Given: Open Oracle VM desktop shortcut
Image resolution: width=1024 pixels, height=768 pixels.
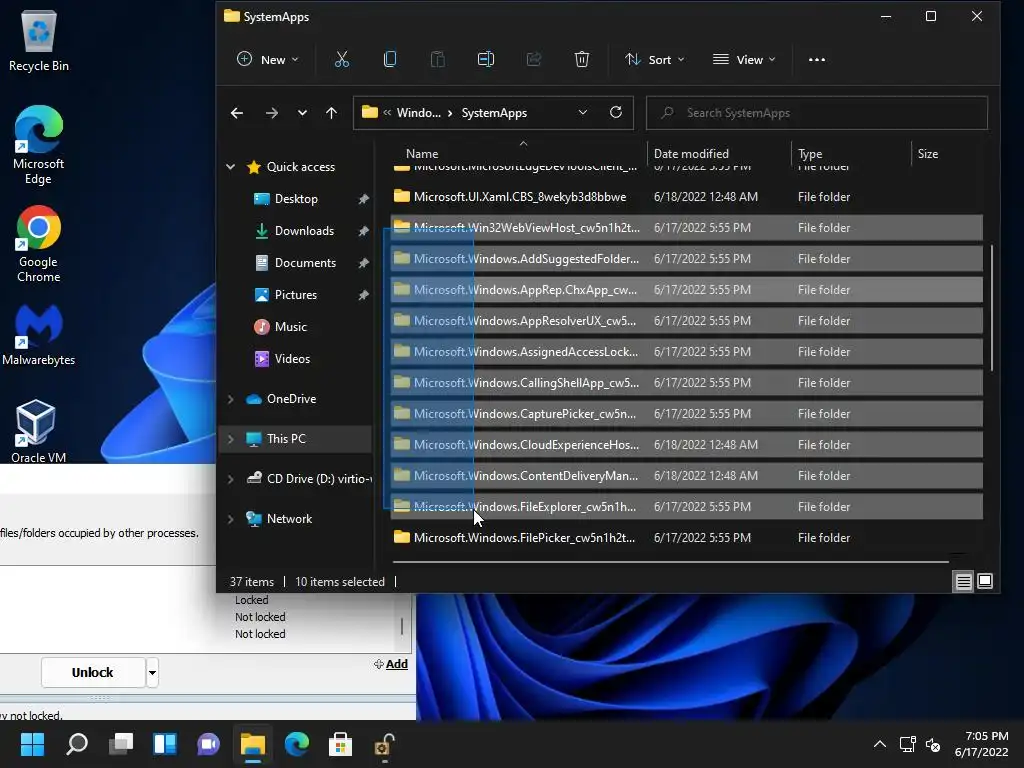Looking at the screenshot, I should click(x=39, y=431).
